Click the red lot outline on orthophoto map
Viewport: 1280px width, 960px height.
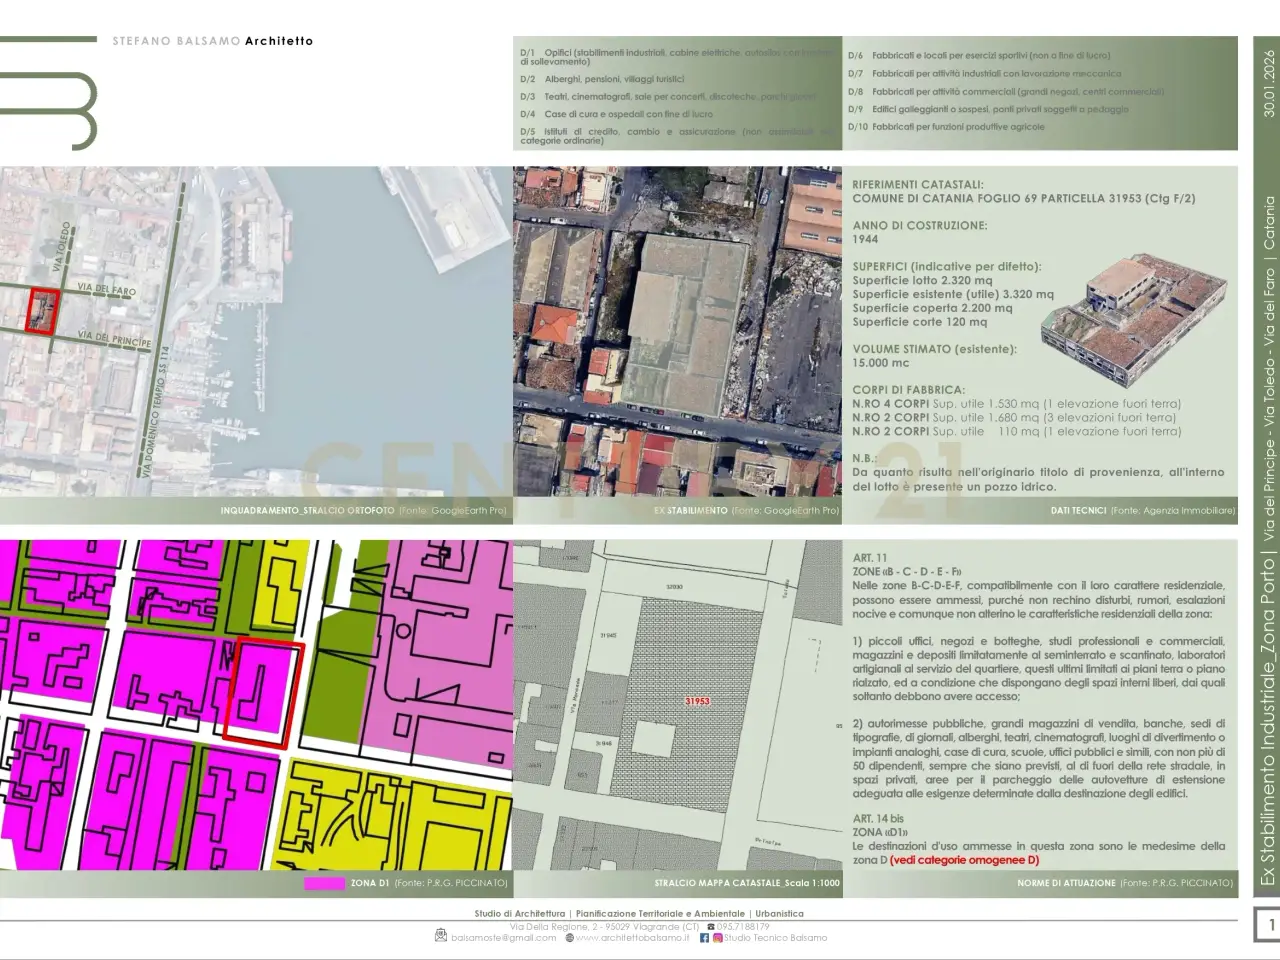42,310
